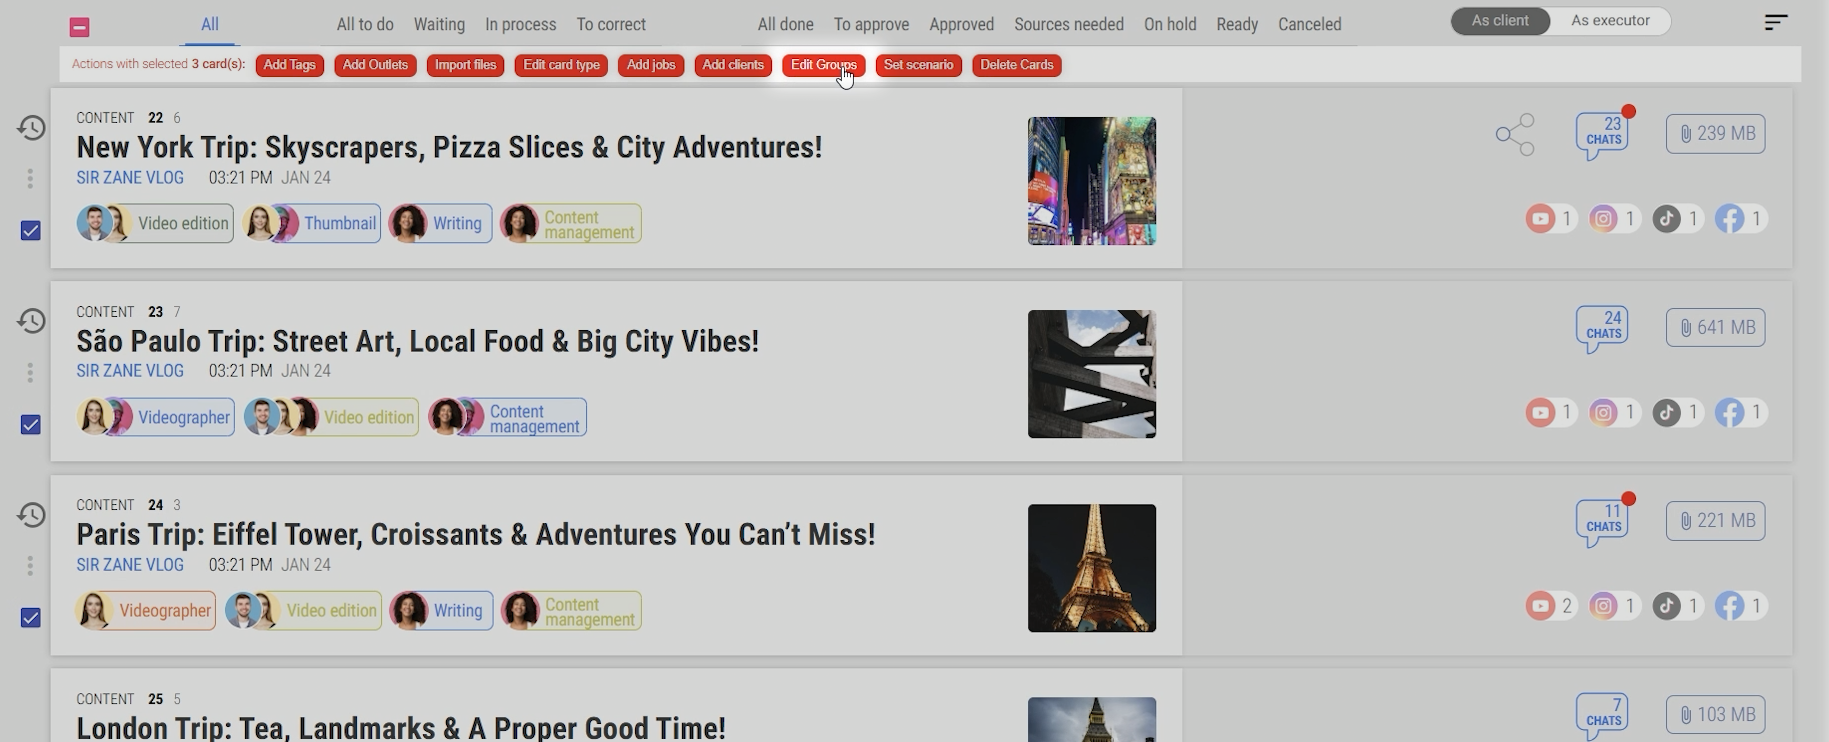Screen dimensions: 1829x742
Task: Open YouTube outlet on Paris Trip card
Action: (1541, 606)
